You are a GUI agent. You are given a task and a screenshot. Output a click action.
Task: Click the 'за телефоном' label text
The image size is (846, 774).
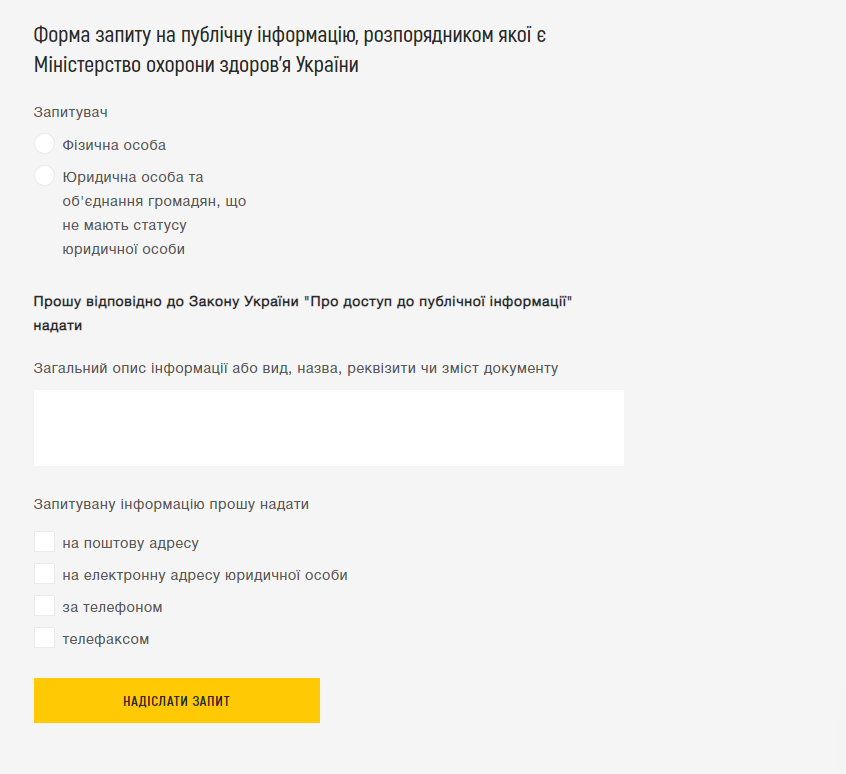click(112, 607)
